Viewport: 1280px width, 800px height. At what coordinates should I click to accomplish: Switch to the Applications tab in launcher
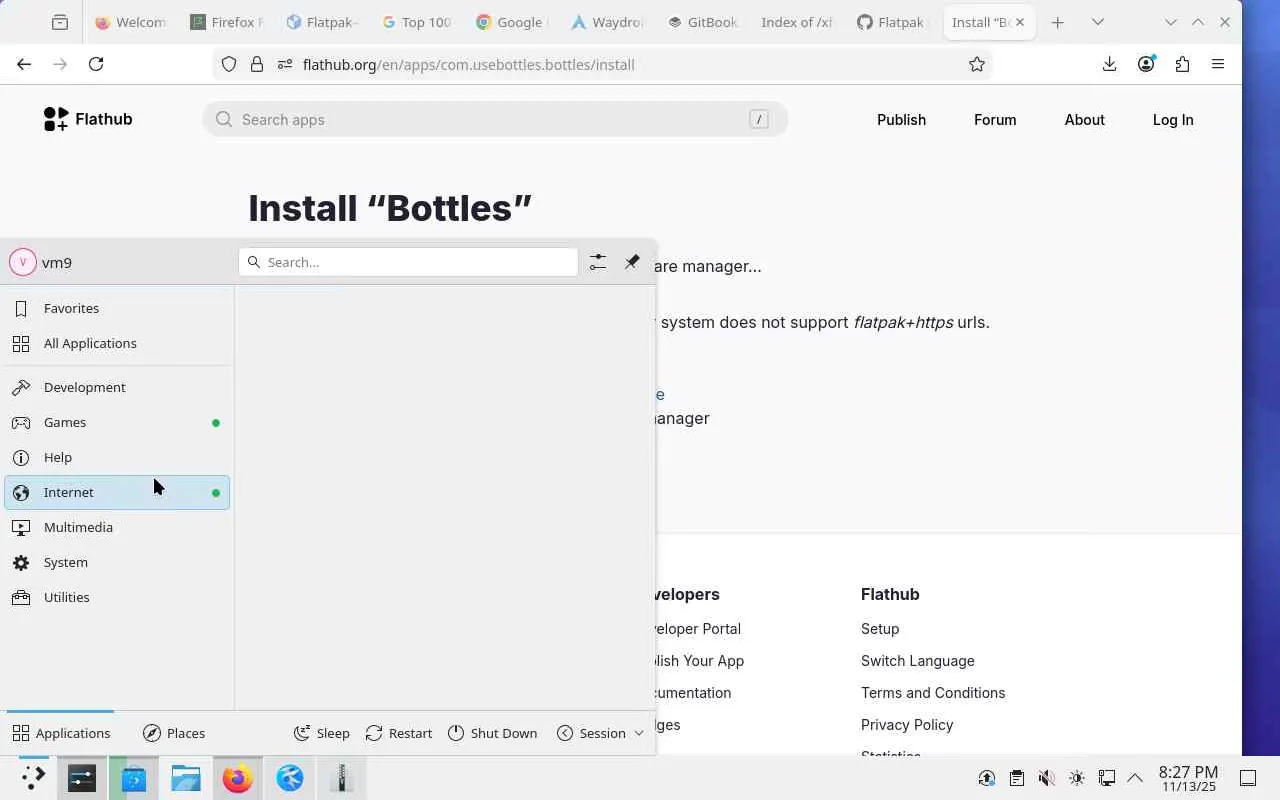[x=61, y=733]
